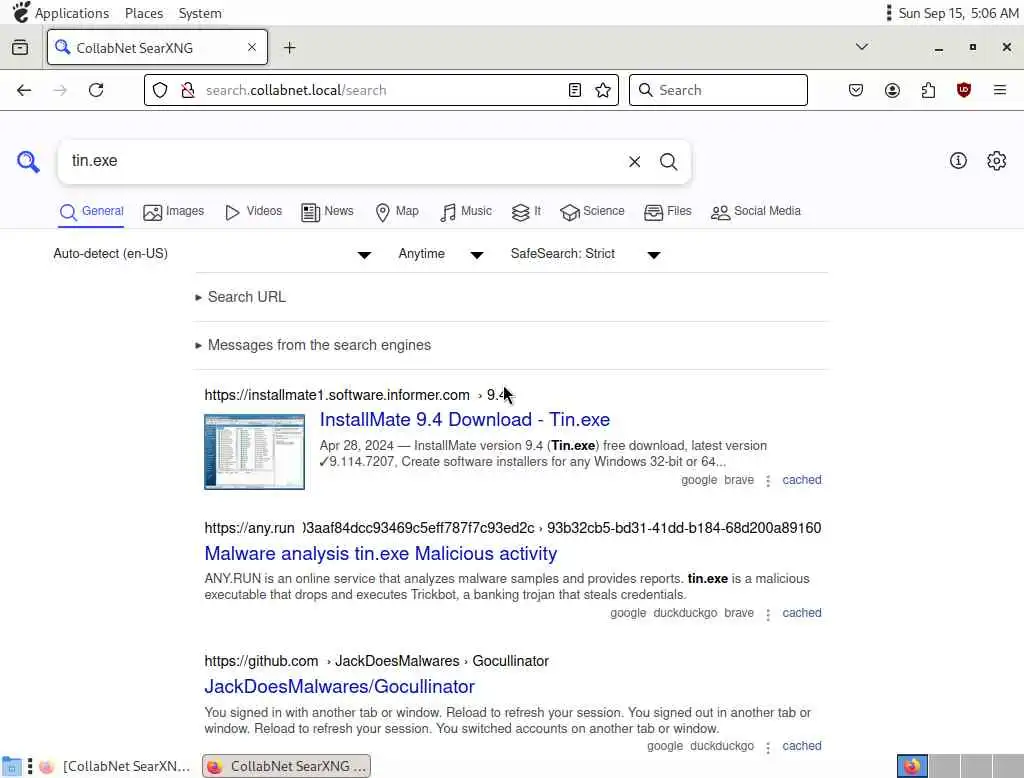Open Firefox account icon
This screenshot has height=778, width=1024.
point(892,90)
